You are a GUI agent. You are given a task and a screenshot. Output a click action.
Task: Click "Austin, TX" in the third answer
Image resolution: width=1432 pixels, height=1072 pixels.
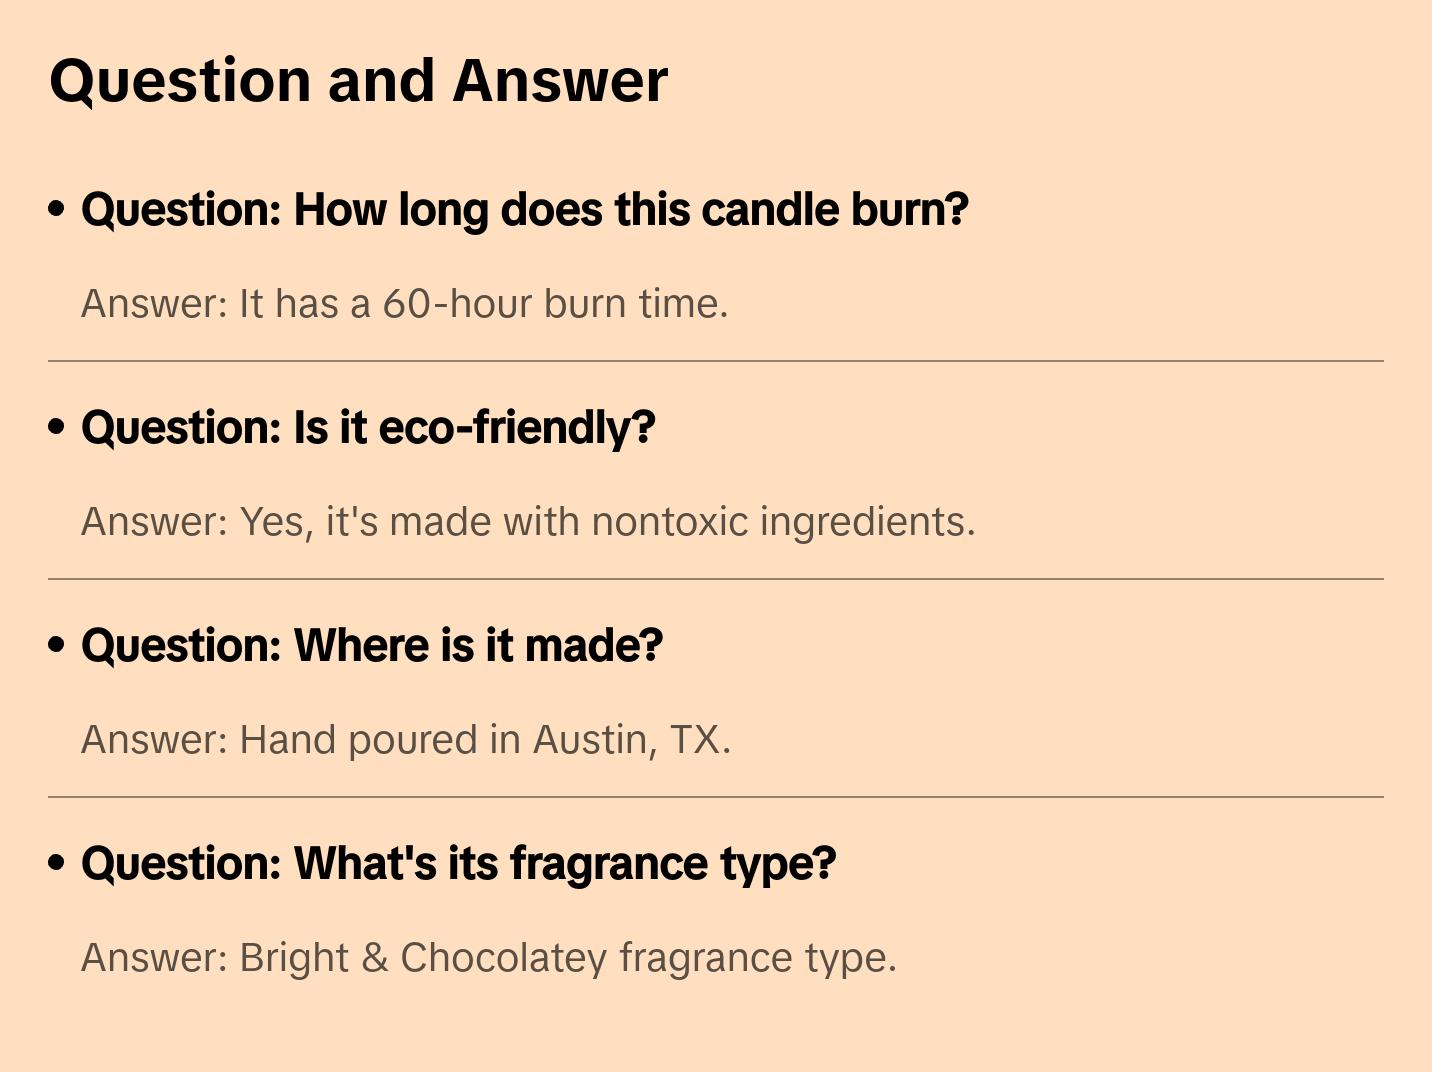630,740
